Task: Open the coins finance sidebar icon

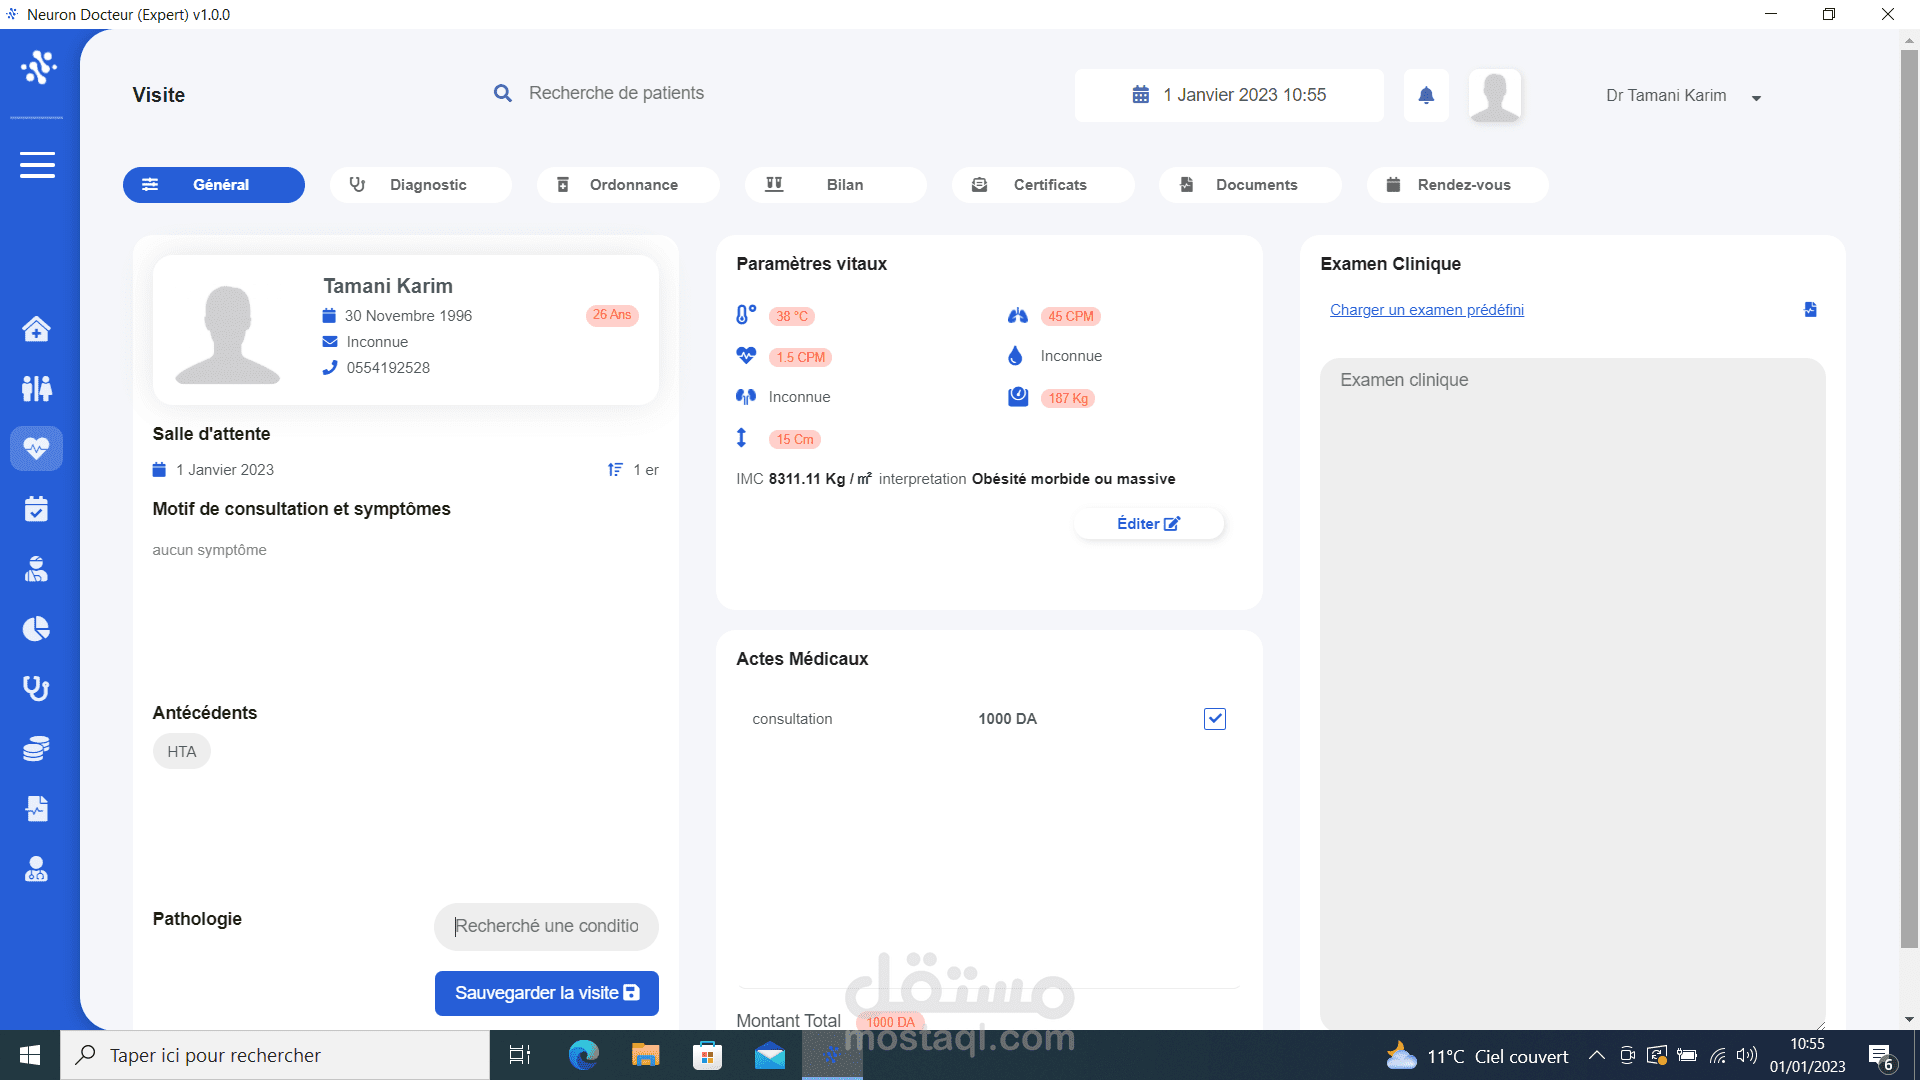Action: (37, 749)
